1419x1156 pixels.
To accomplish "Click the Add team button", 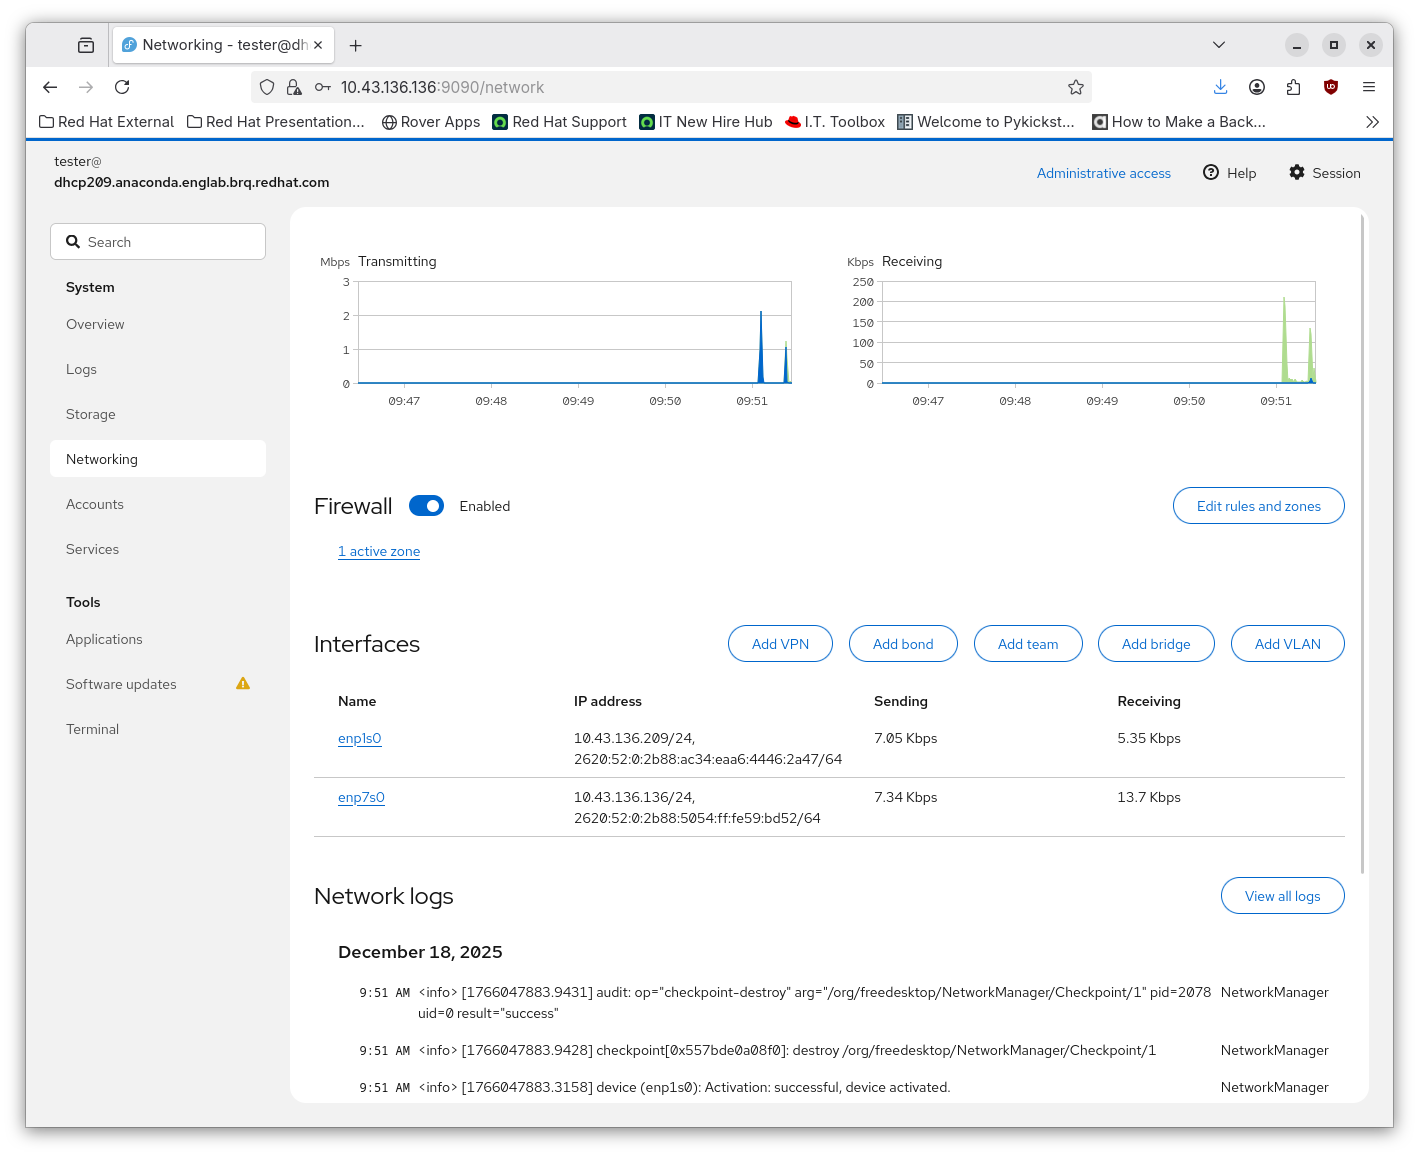I will point(1028,644).
